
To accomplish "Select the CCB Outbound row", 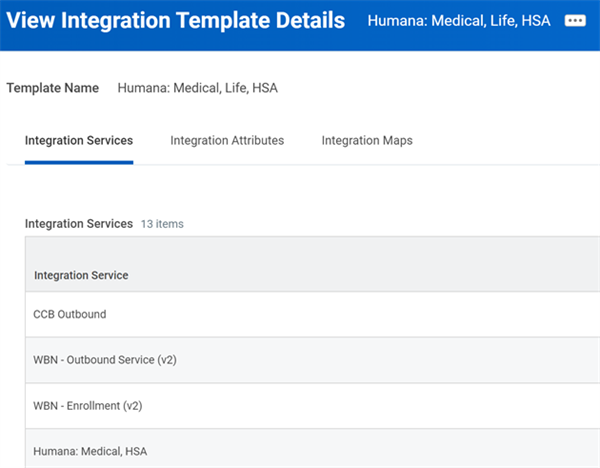I will (312, 314).
